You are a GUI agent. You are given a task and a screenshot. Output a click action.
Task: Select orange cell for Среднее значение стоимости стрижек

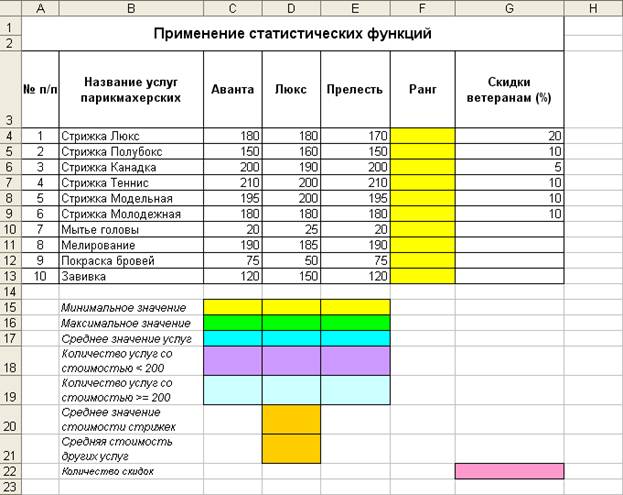pos(291,419)
